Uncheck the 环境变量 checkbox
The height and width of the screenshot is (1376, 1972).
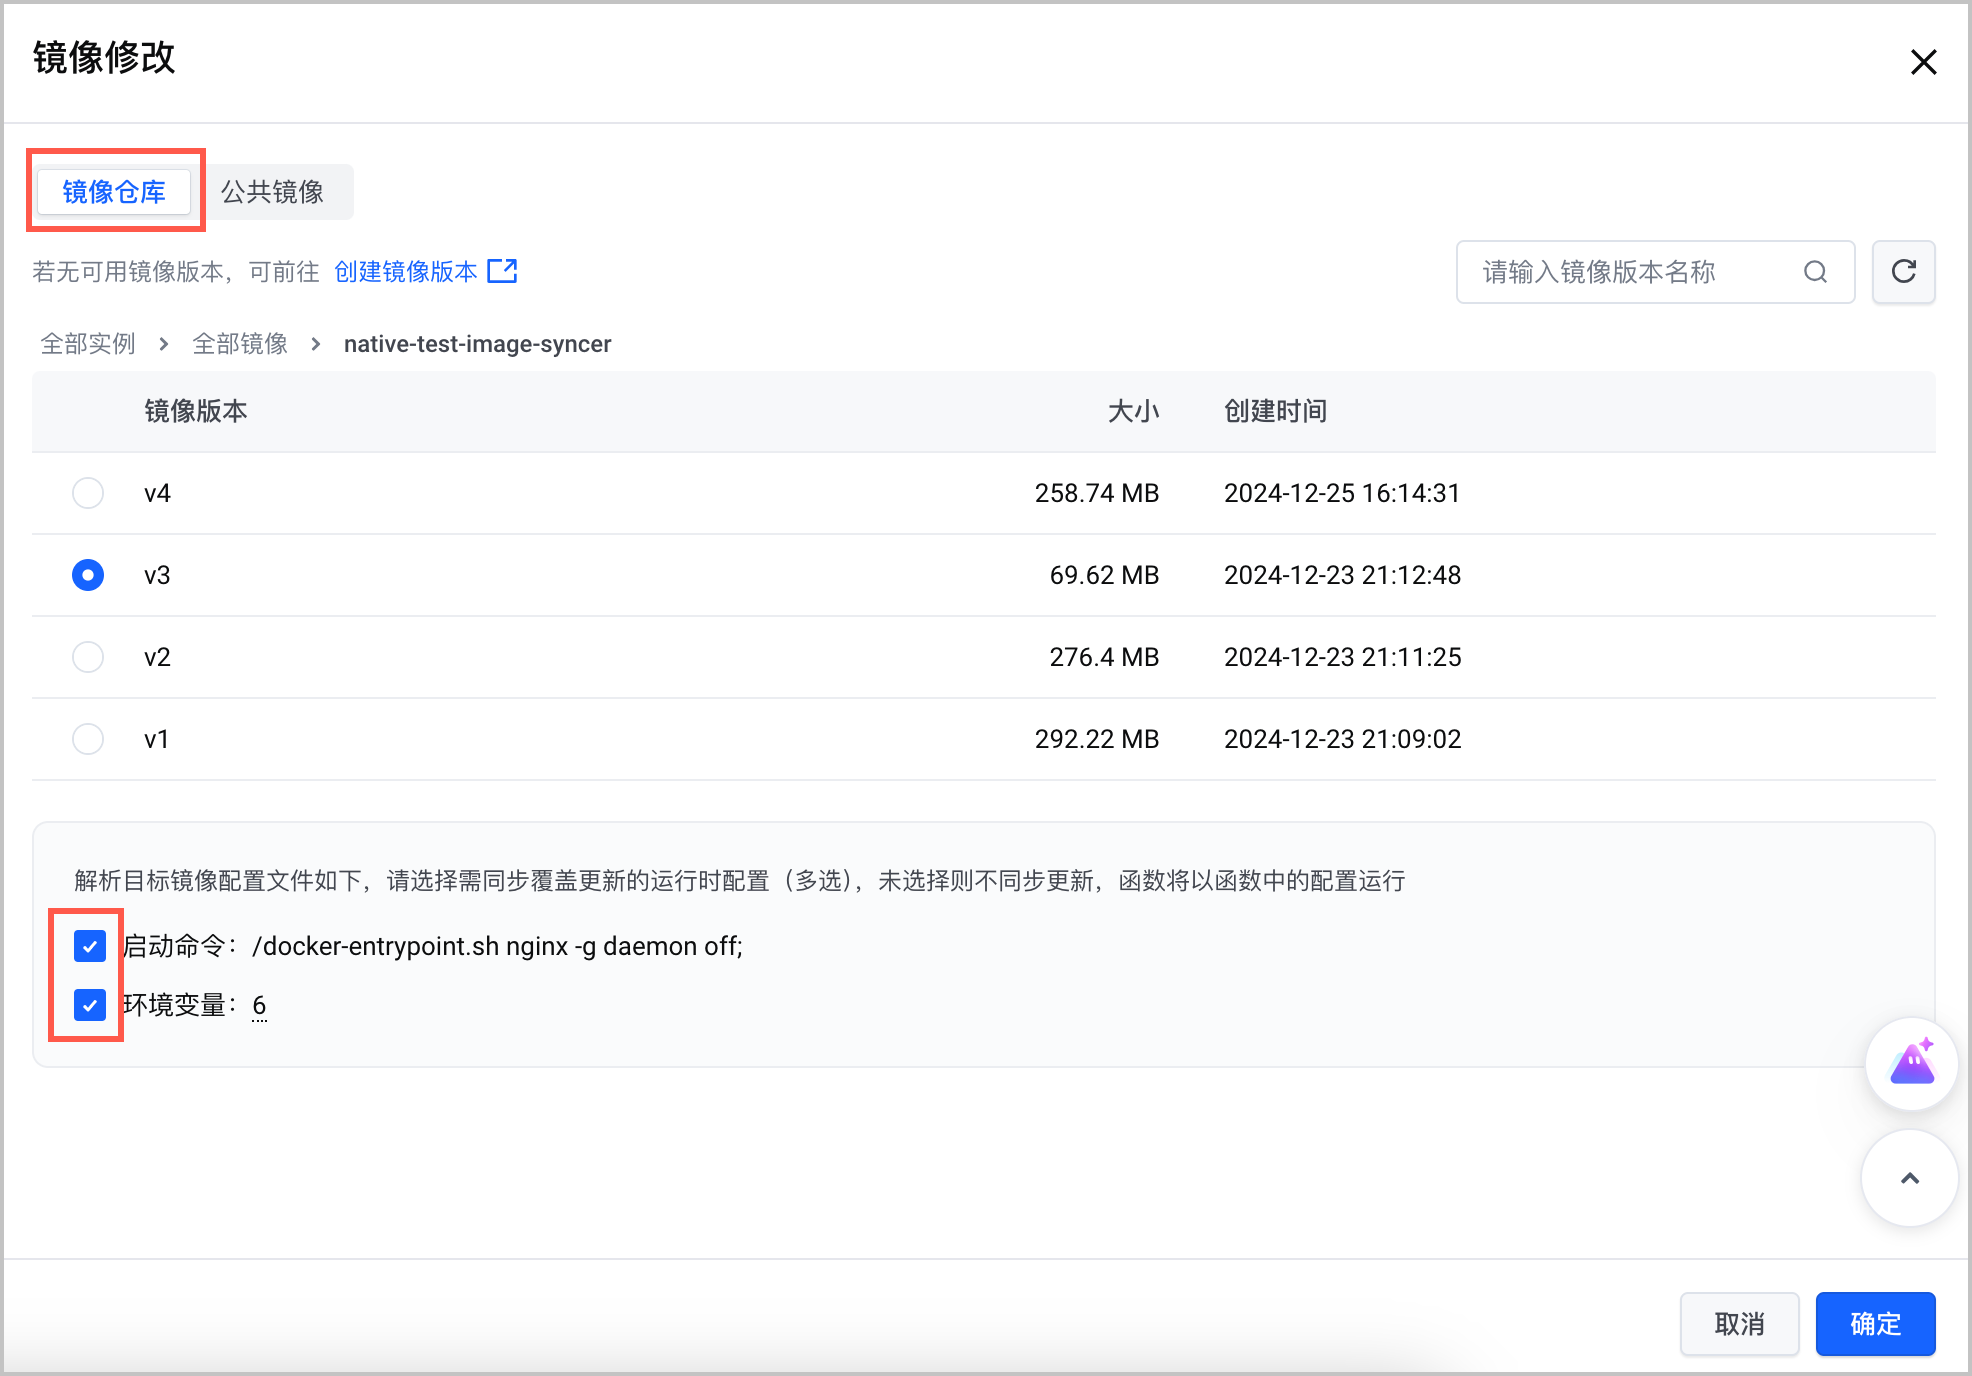[90, 1005]
